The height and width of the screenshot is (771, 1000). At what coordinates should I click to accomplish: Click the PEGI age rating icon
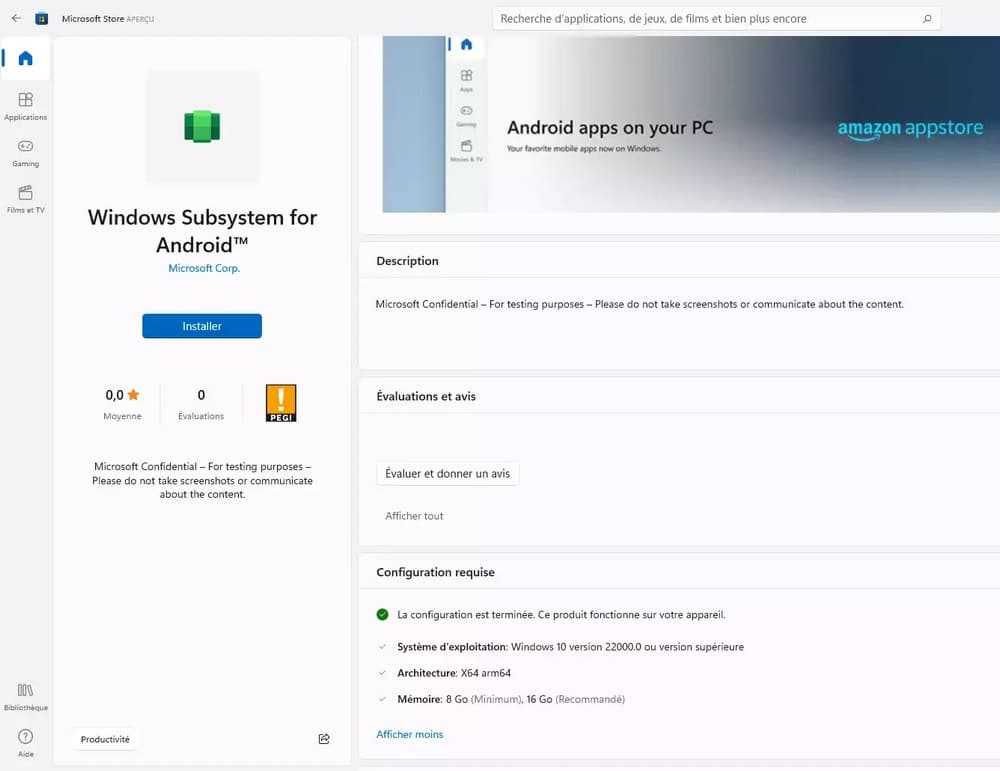[x=281, y=402]
